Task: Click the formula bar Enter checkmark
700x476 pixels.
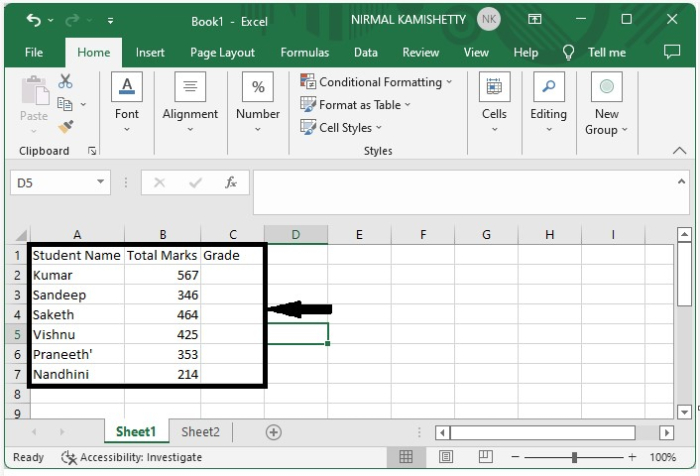Action: (195, 182)
